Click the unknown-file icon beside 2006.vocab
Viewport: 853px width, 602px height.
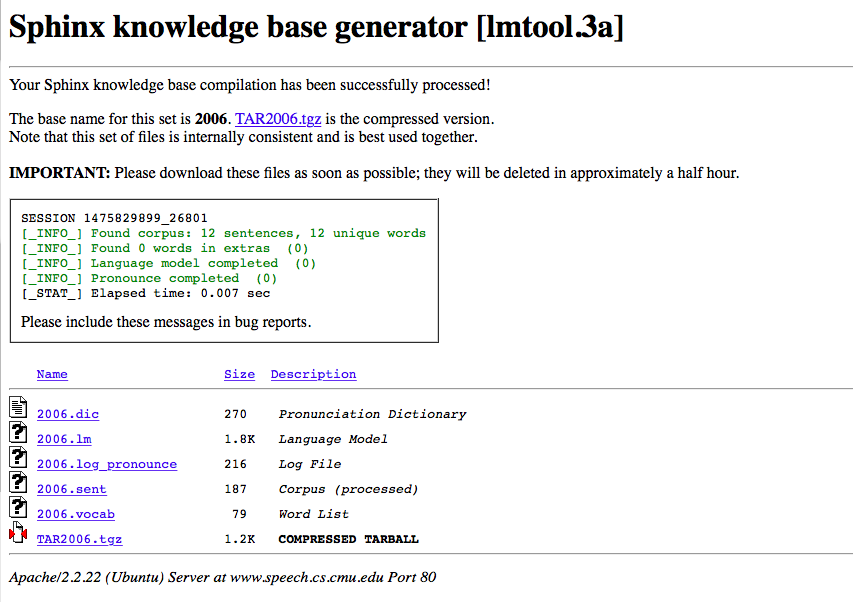click(x=18, y=507)
